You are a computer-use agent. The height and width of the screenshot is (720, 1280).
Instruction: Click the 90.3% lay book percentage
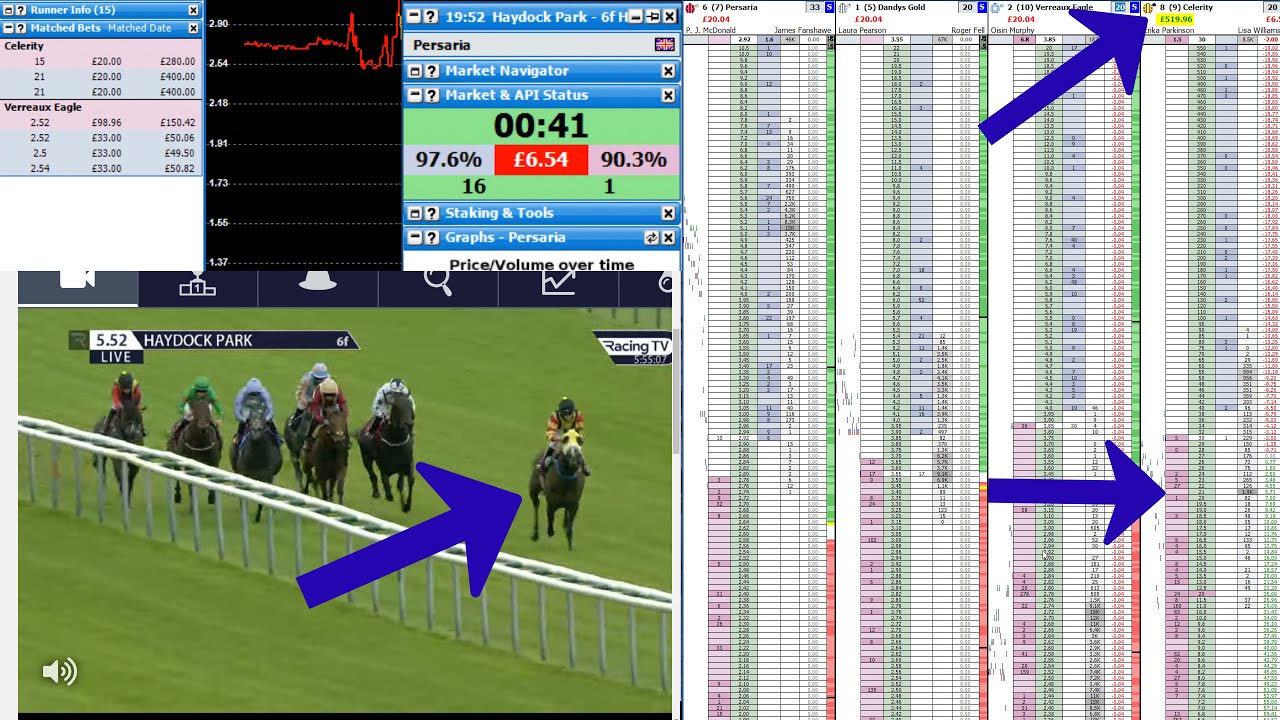tap(634, 160)
